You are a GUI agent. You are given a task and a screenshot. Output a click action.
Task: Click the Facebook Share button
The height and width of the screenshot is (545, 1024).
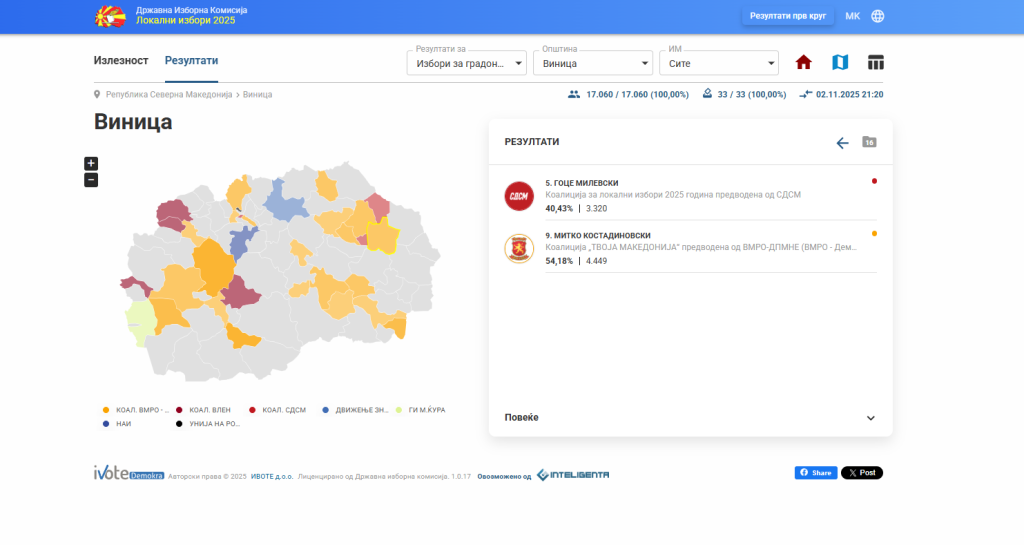tap(815, 473)
